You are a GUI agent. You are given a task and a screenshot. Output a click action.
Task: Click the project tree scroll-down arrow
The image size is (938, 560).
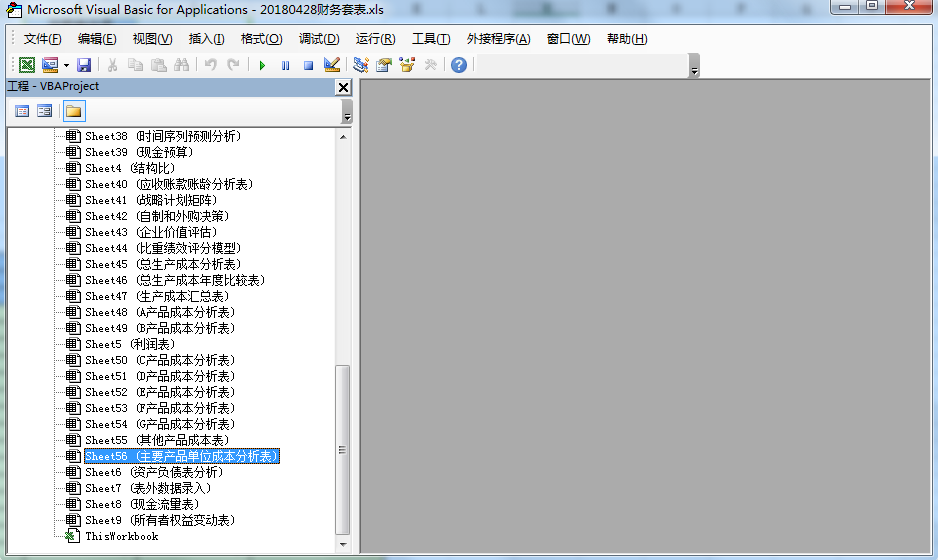pyautogui.click(x=343, y=544)
